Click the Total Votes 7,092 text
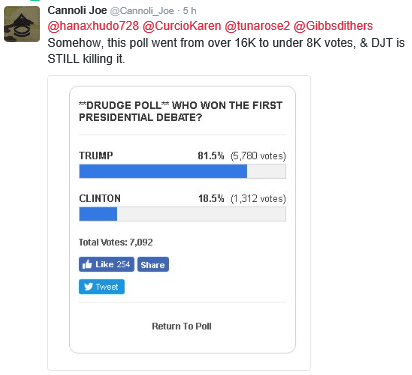Screen dimensions: 412x375 116,242
